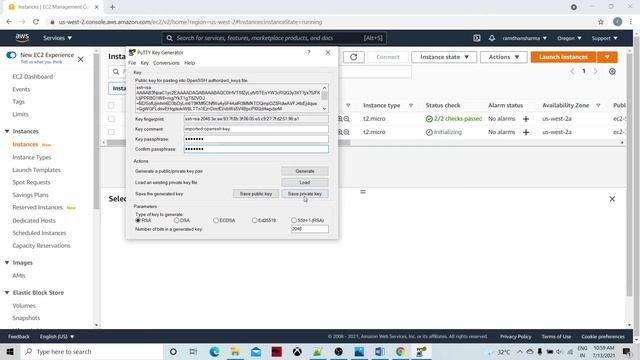Image resolution: width=640 pixels, height=360 pixels.
Task: Close the New EC2 Experience banner
Action: coord(80,60)
